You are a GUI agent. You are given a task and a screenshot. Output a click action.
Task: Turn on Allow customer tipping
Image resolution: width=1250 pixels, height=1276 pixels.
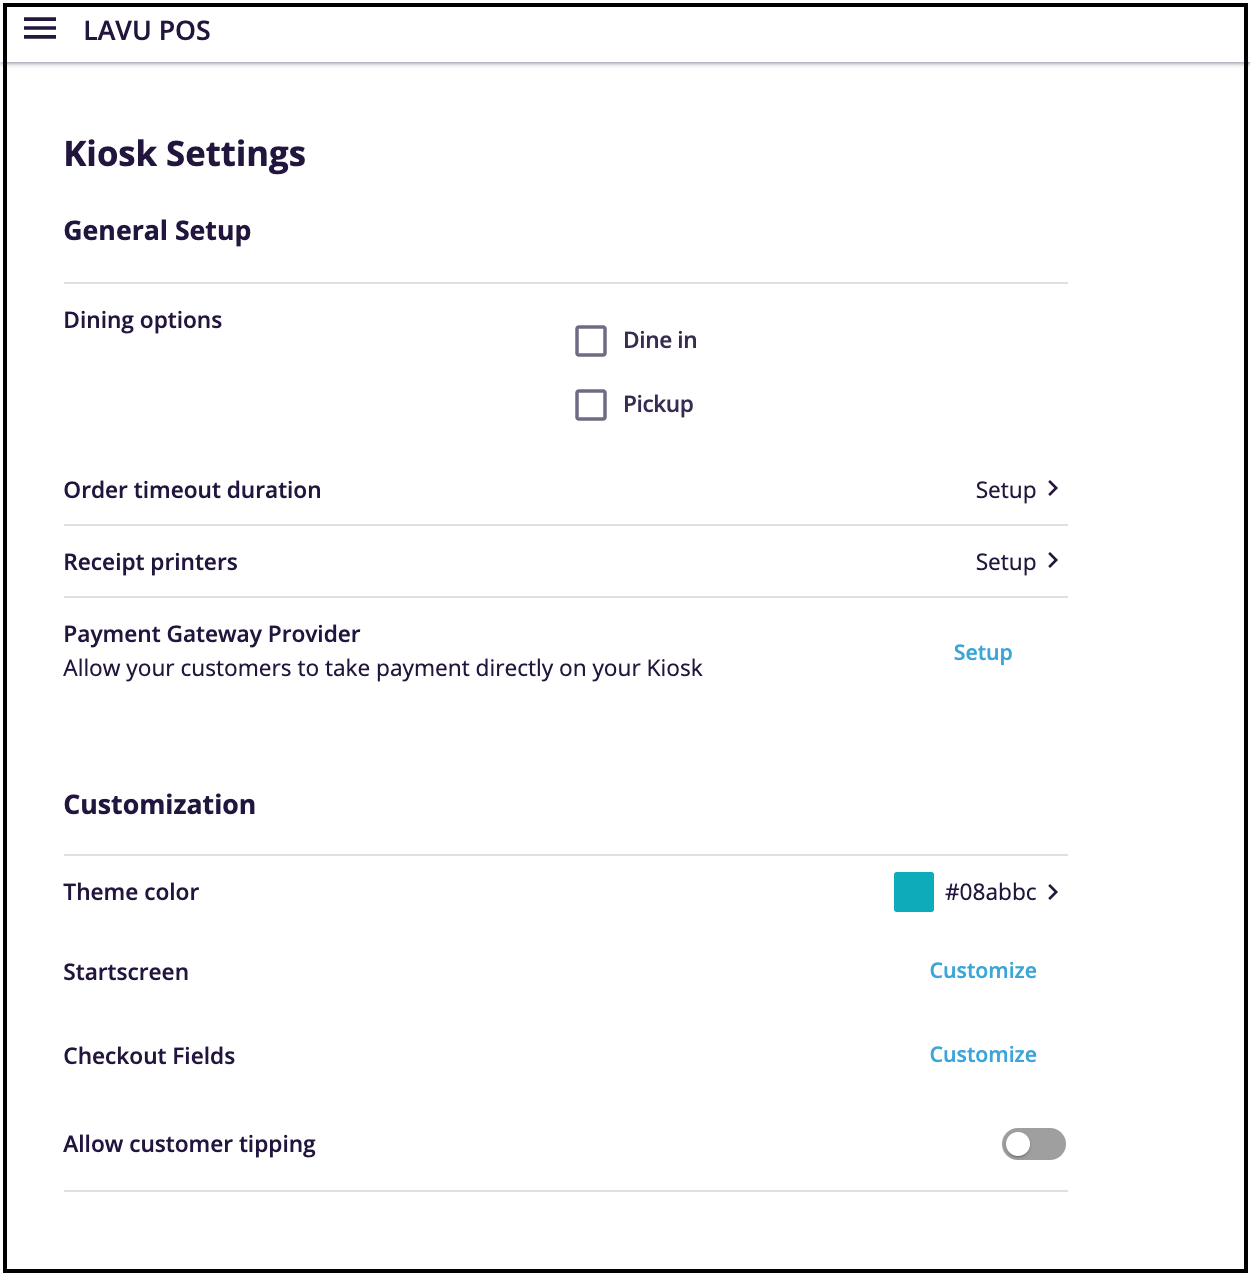[x=1034, y=1144]
